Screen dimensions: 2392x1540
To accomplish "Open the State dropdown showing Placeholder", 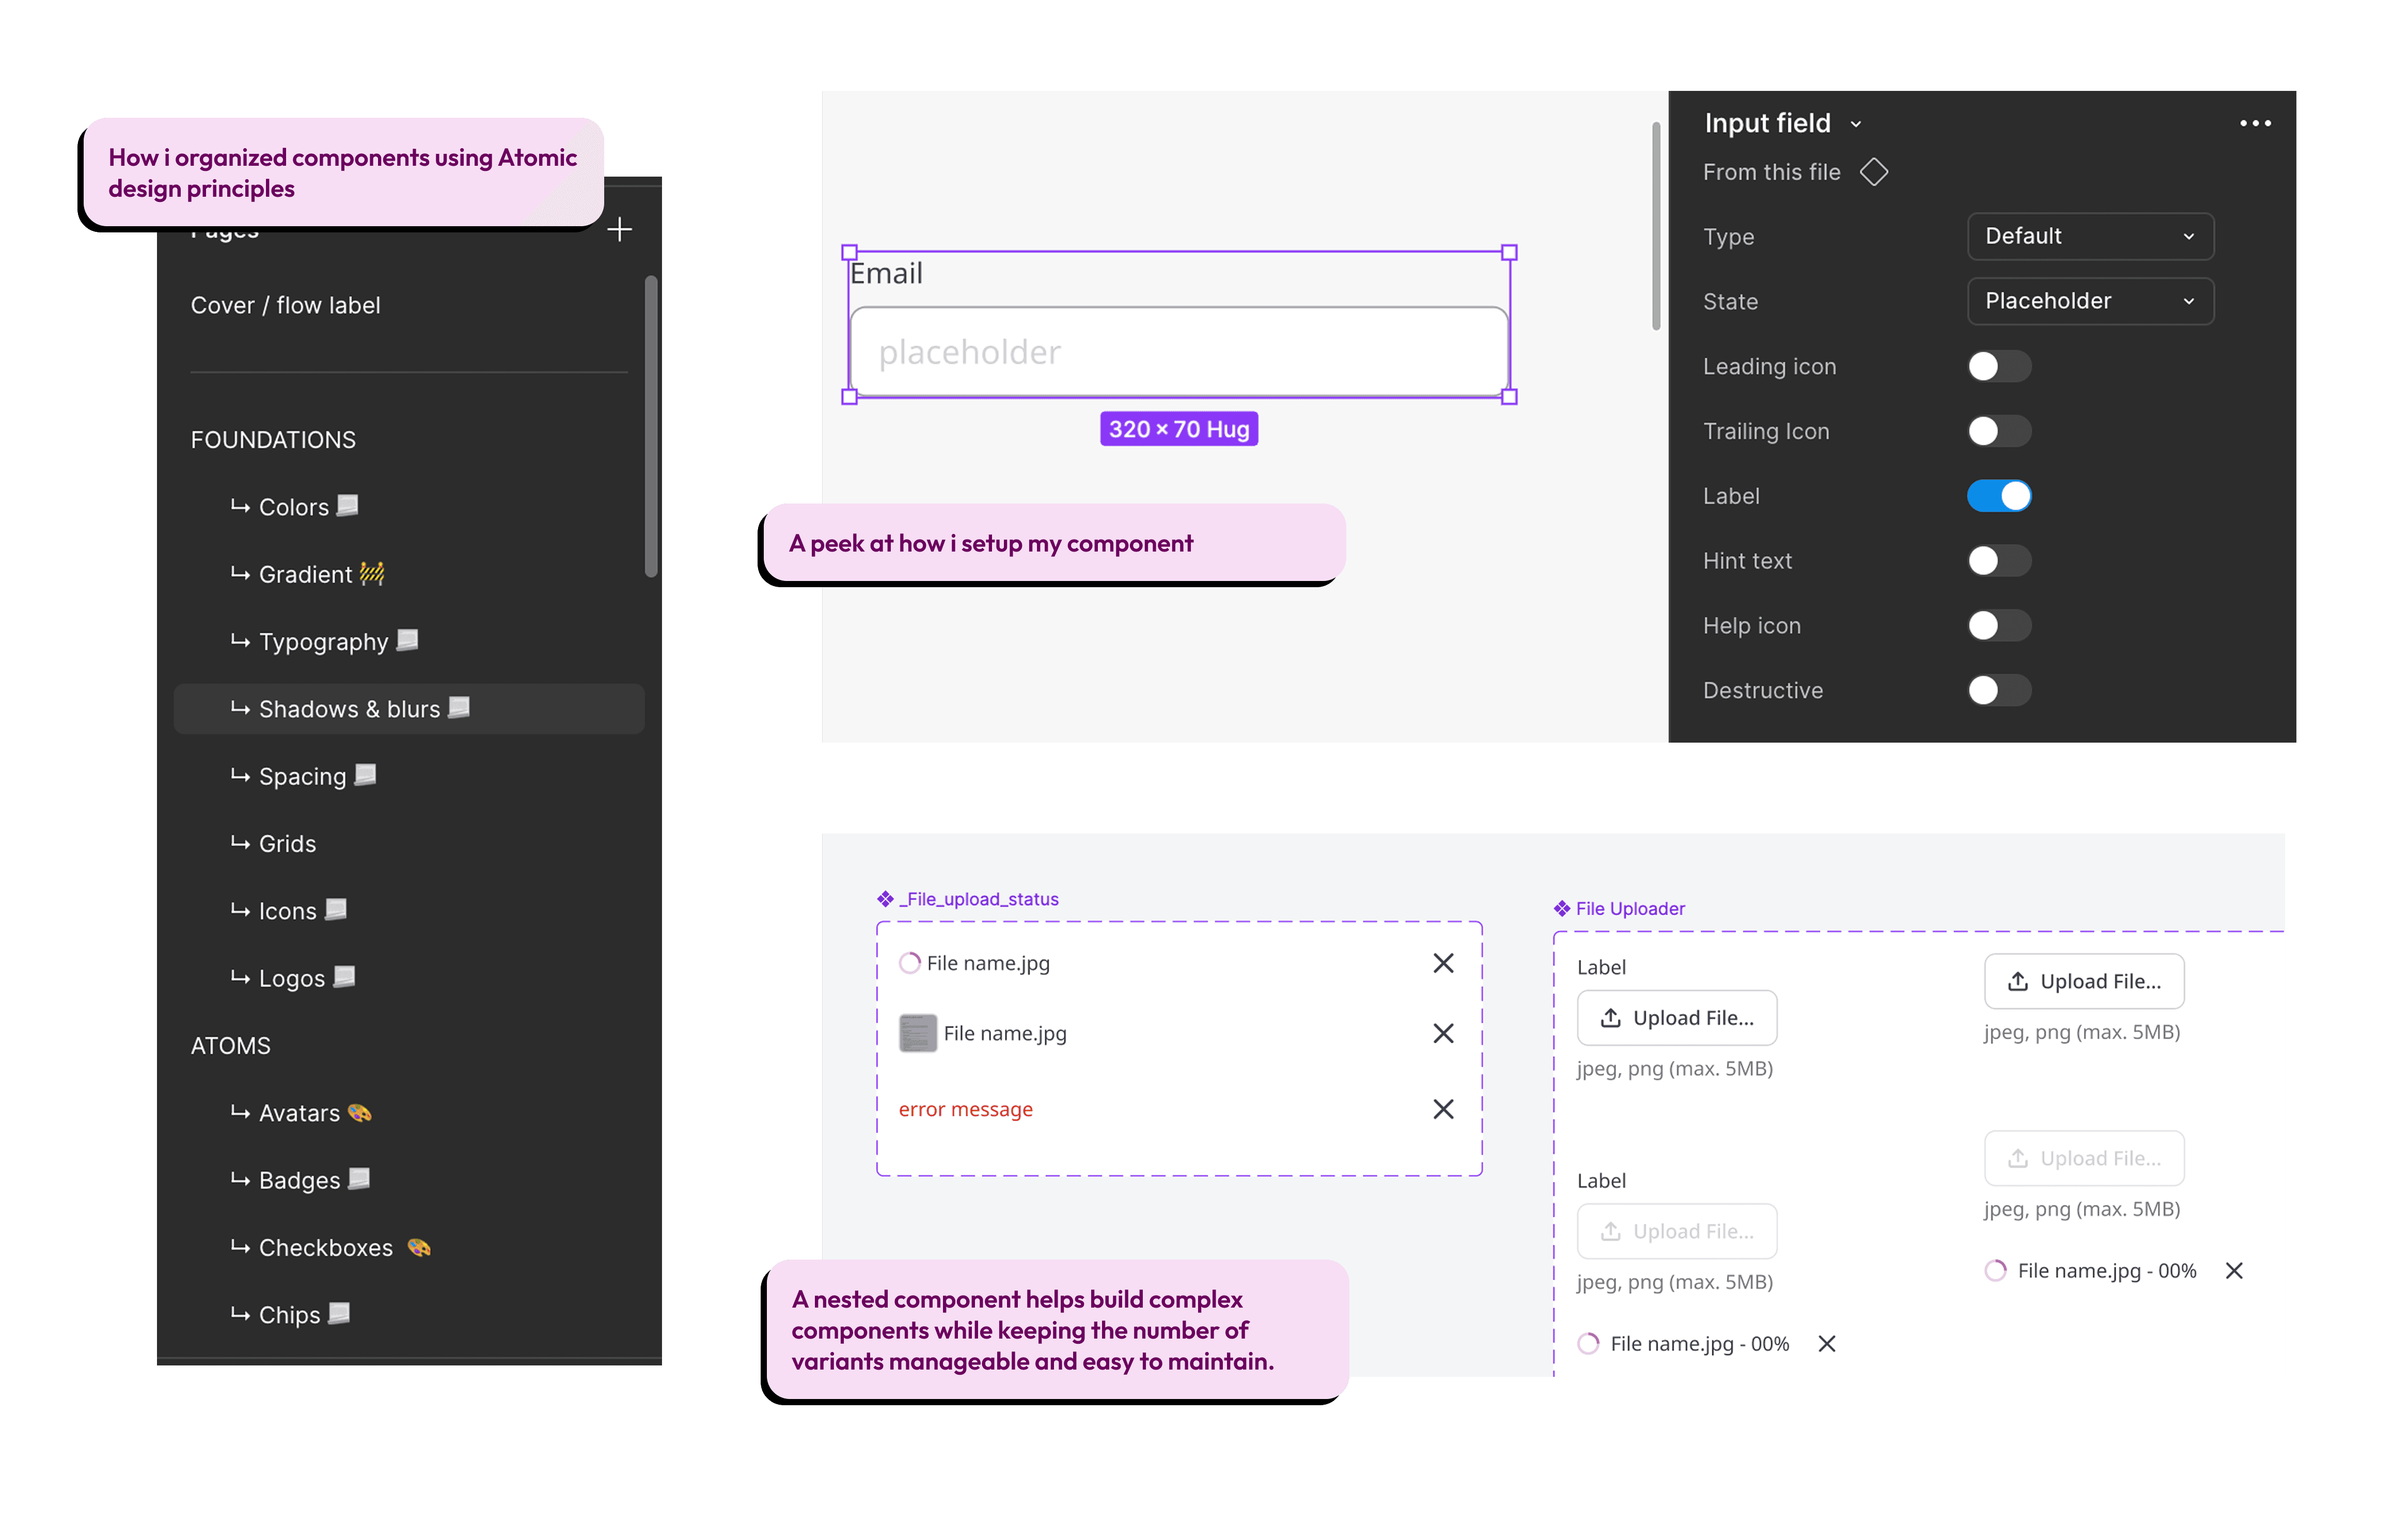I will (2089, 301).
